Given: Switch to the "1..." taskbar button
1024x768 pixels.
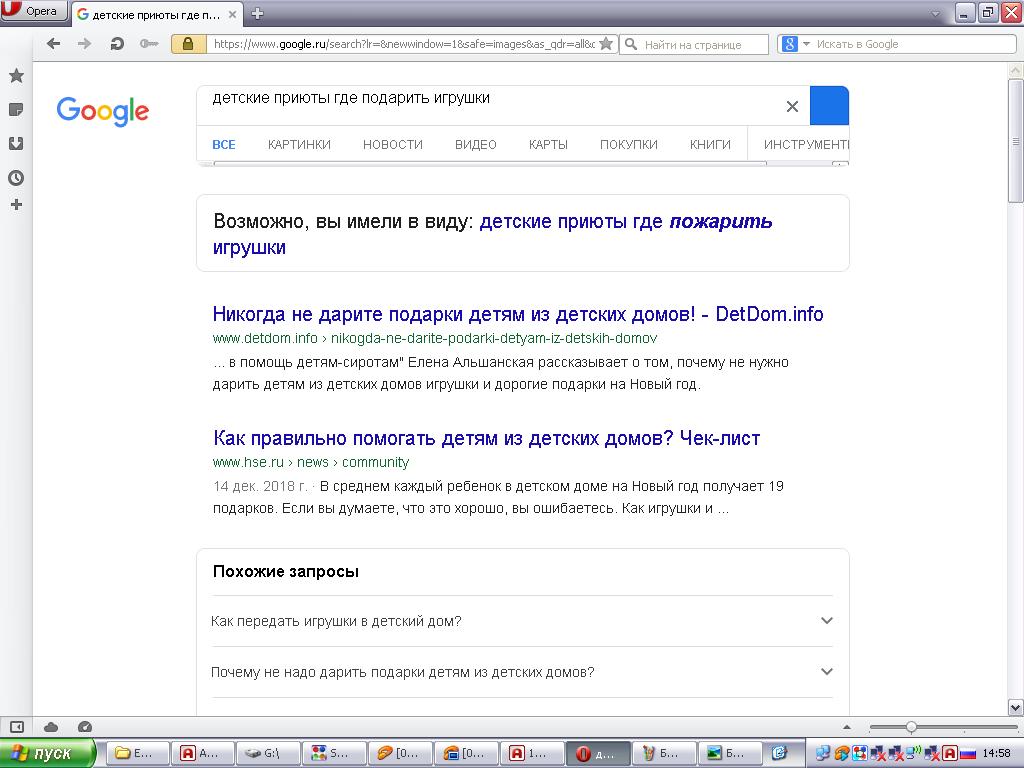Looking at the screenshot, I should tap(532, 753).
